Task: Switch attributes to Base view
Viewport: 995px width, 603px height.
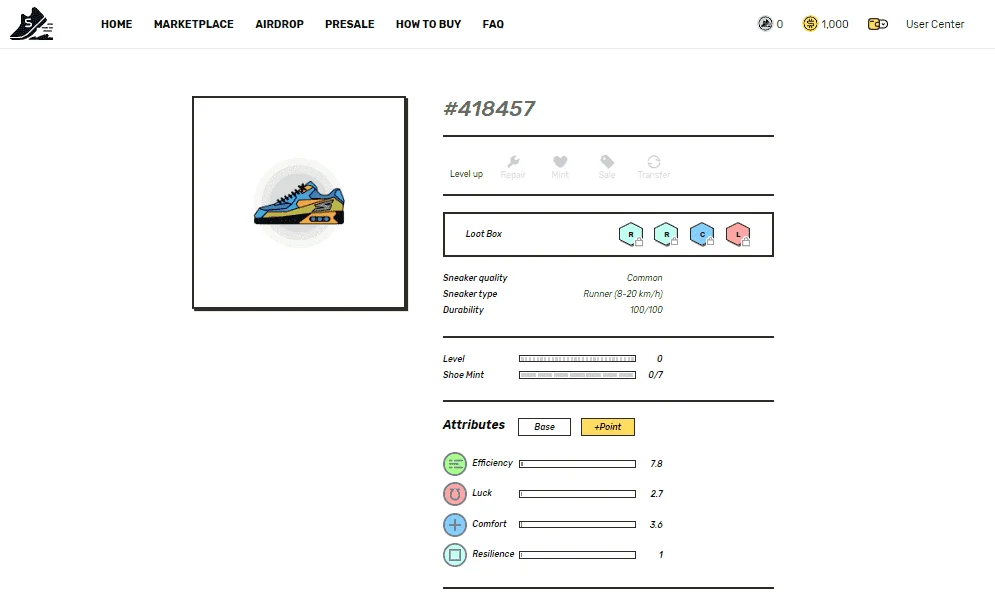Action: point(544,427)
